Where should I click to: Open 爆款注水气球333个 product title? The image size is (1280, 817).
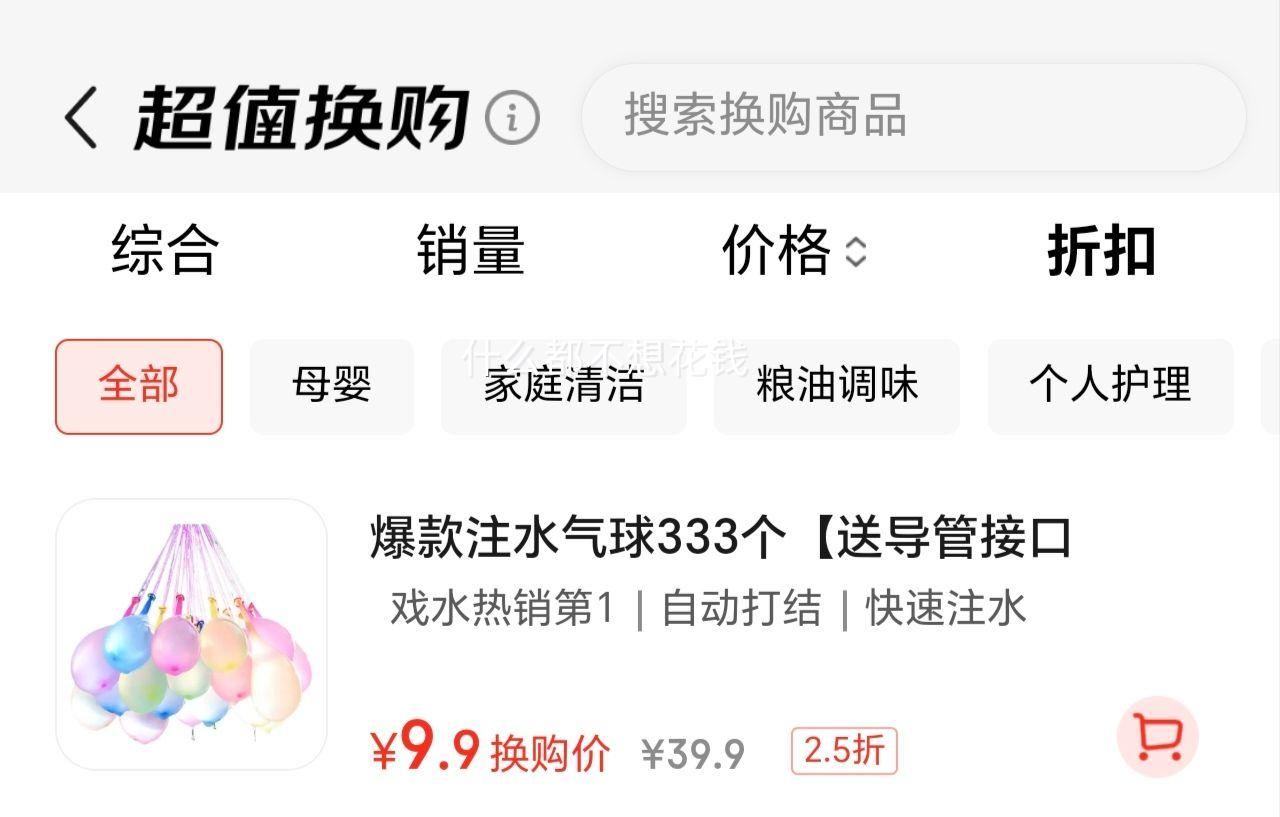pyautogui.click(x=720, y=540)
